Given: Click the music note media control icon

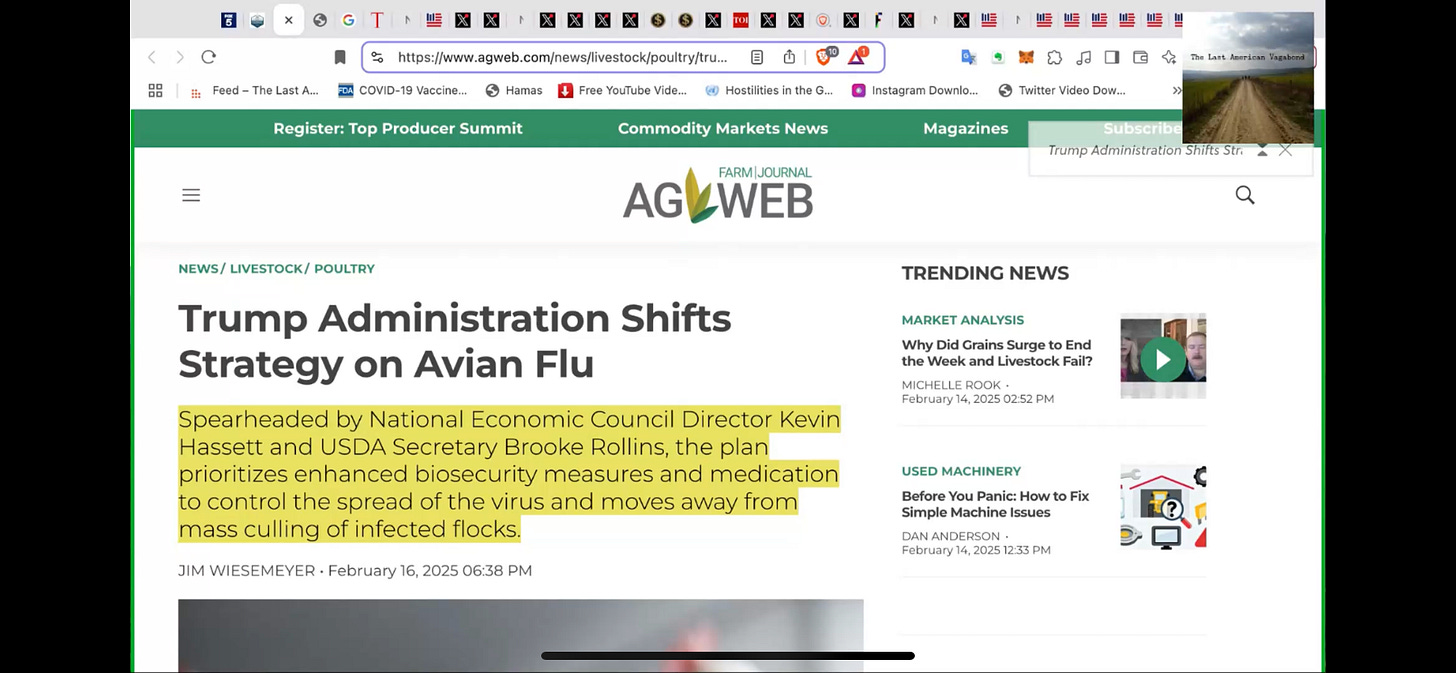Looking at the screenshot, I should (1083, 57).
